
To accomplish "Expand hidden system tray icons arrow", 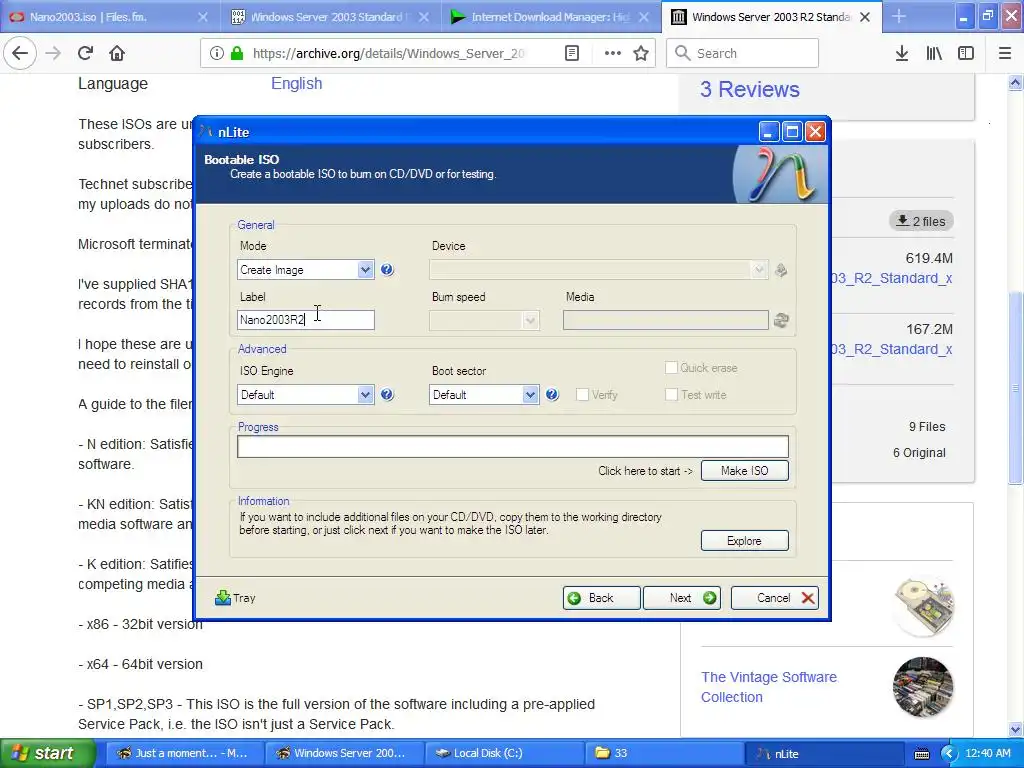I will pos(949,753).
